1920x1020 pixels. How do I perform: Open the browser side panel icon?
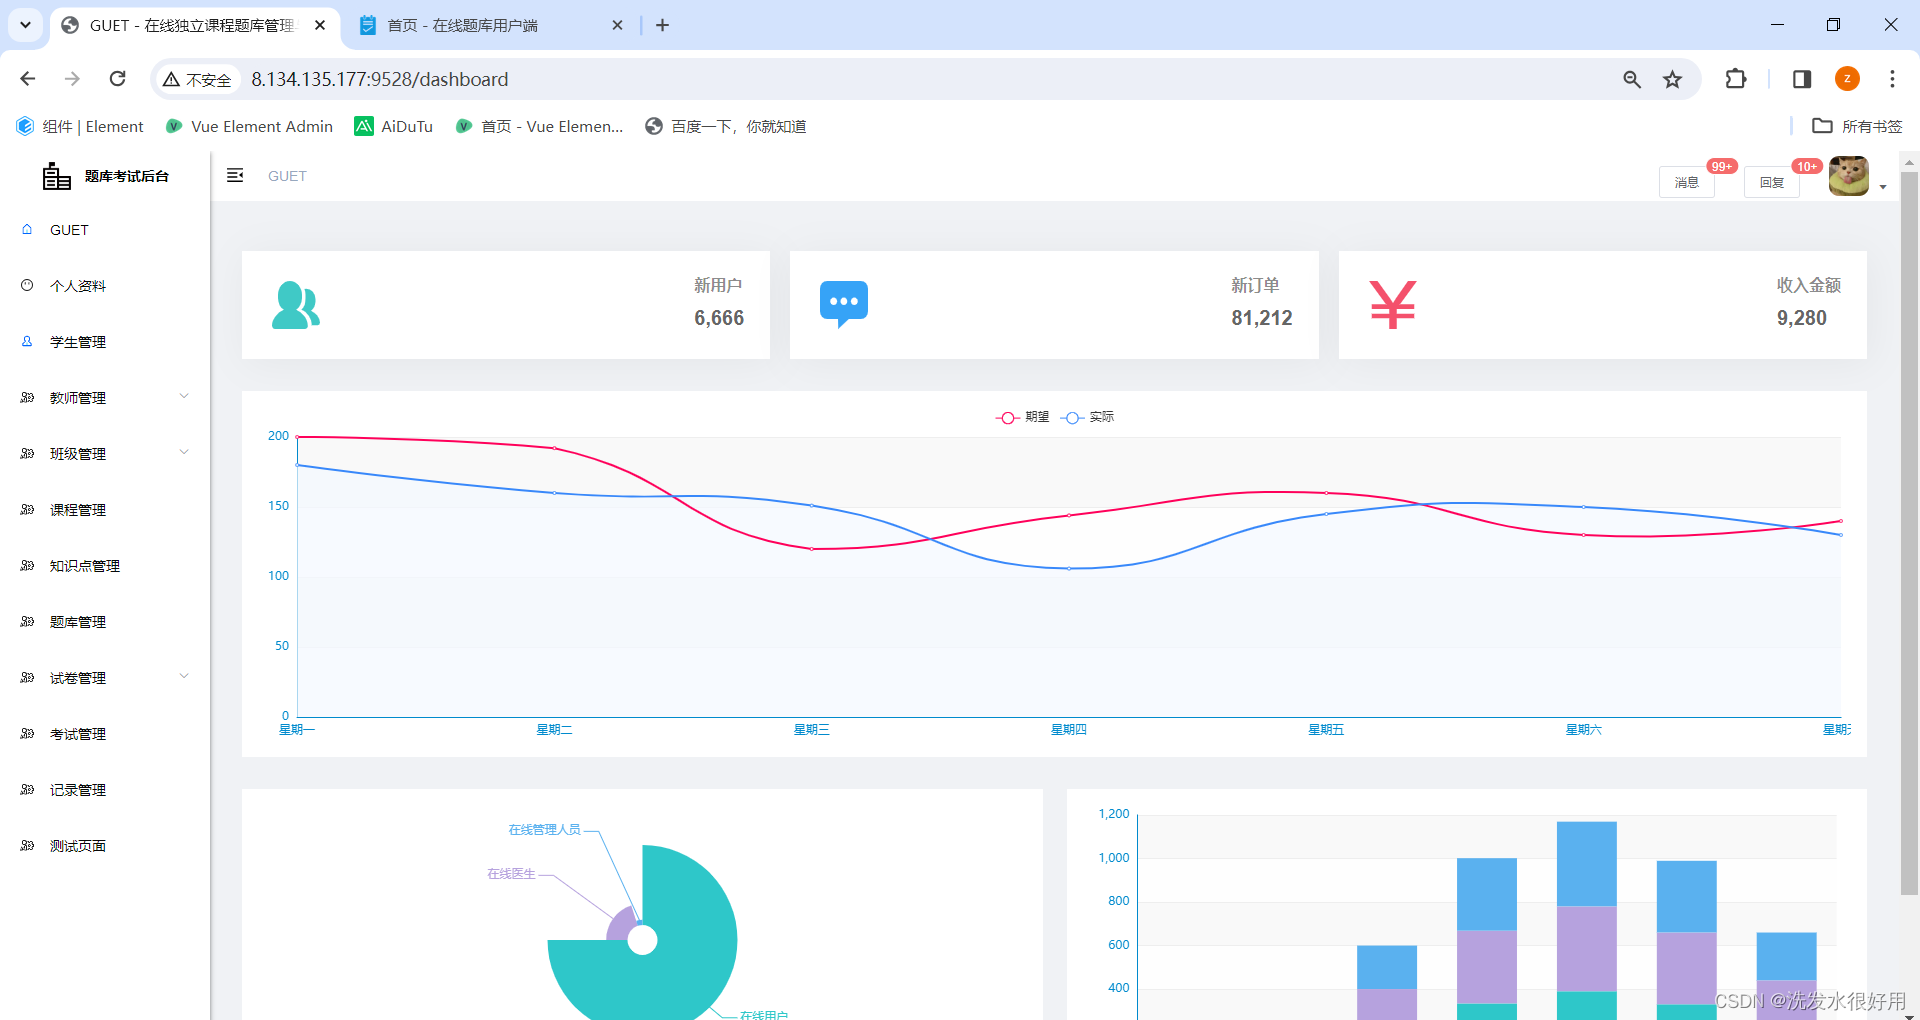(1801, 79)
